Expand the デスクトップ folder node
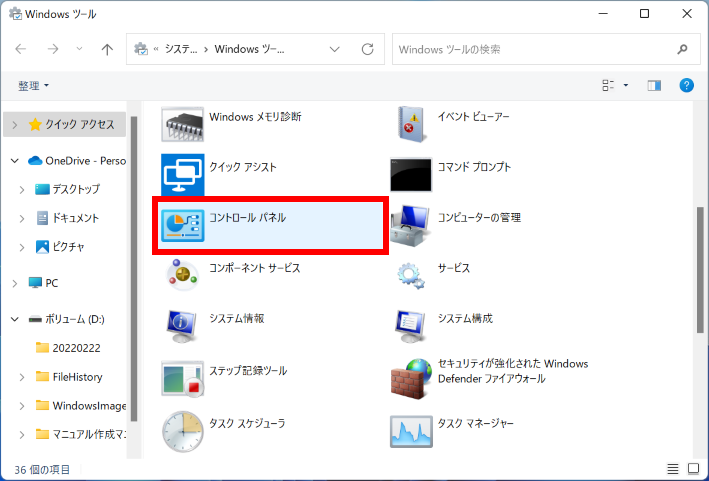The image size is (709, 481). point(22,190)
